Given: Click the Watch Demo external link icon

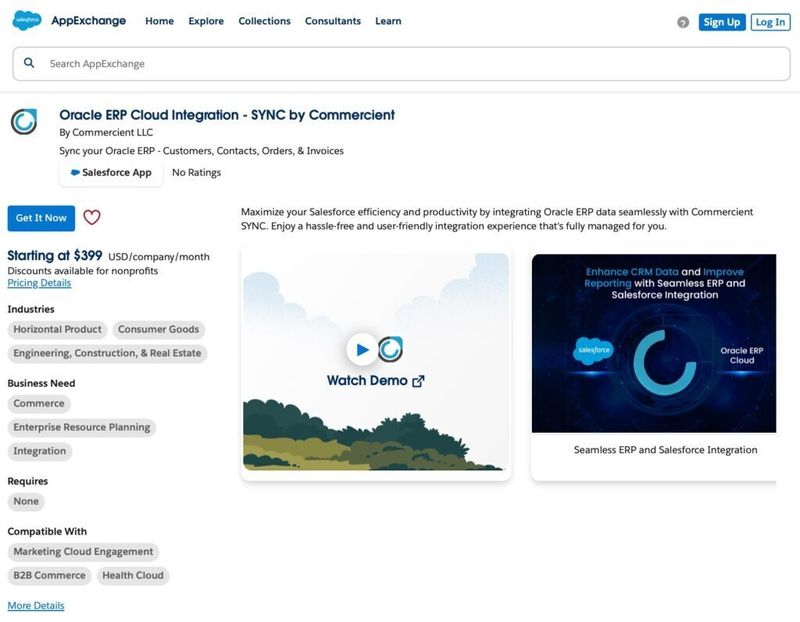Looking at the screenshot, I should pos(418,381).
